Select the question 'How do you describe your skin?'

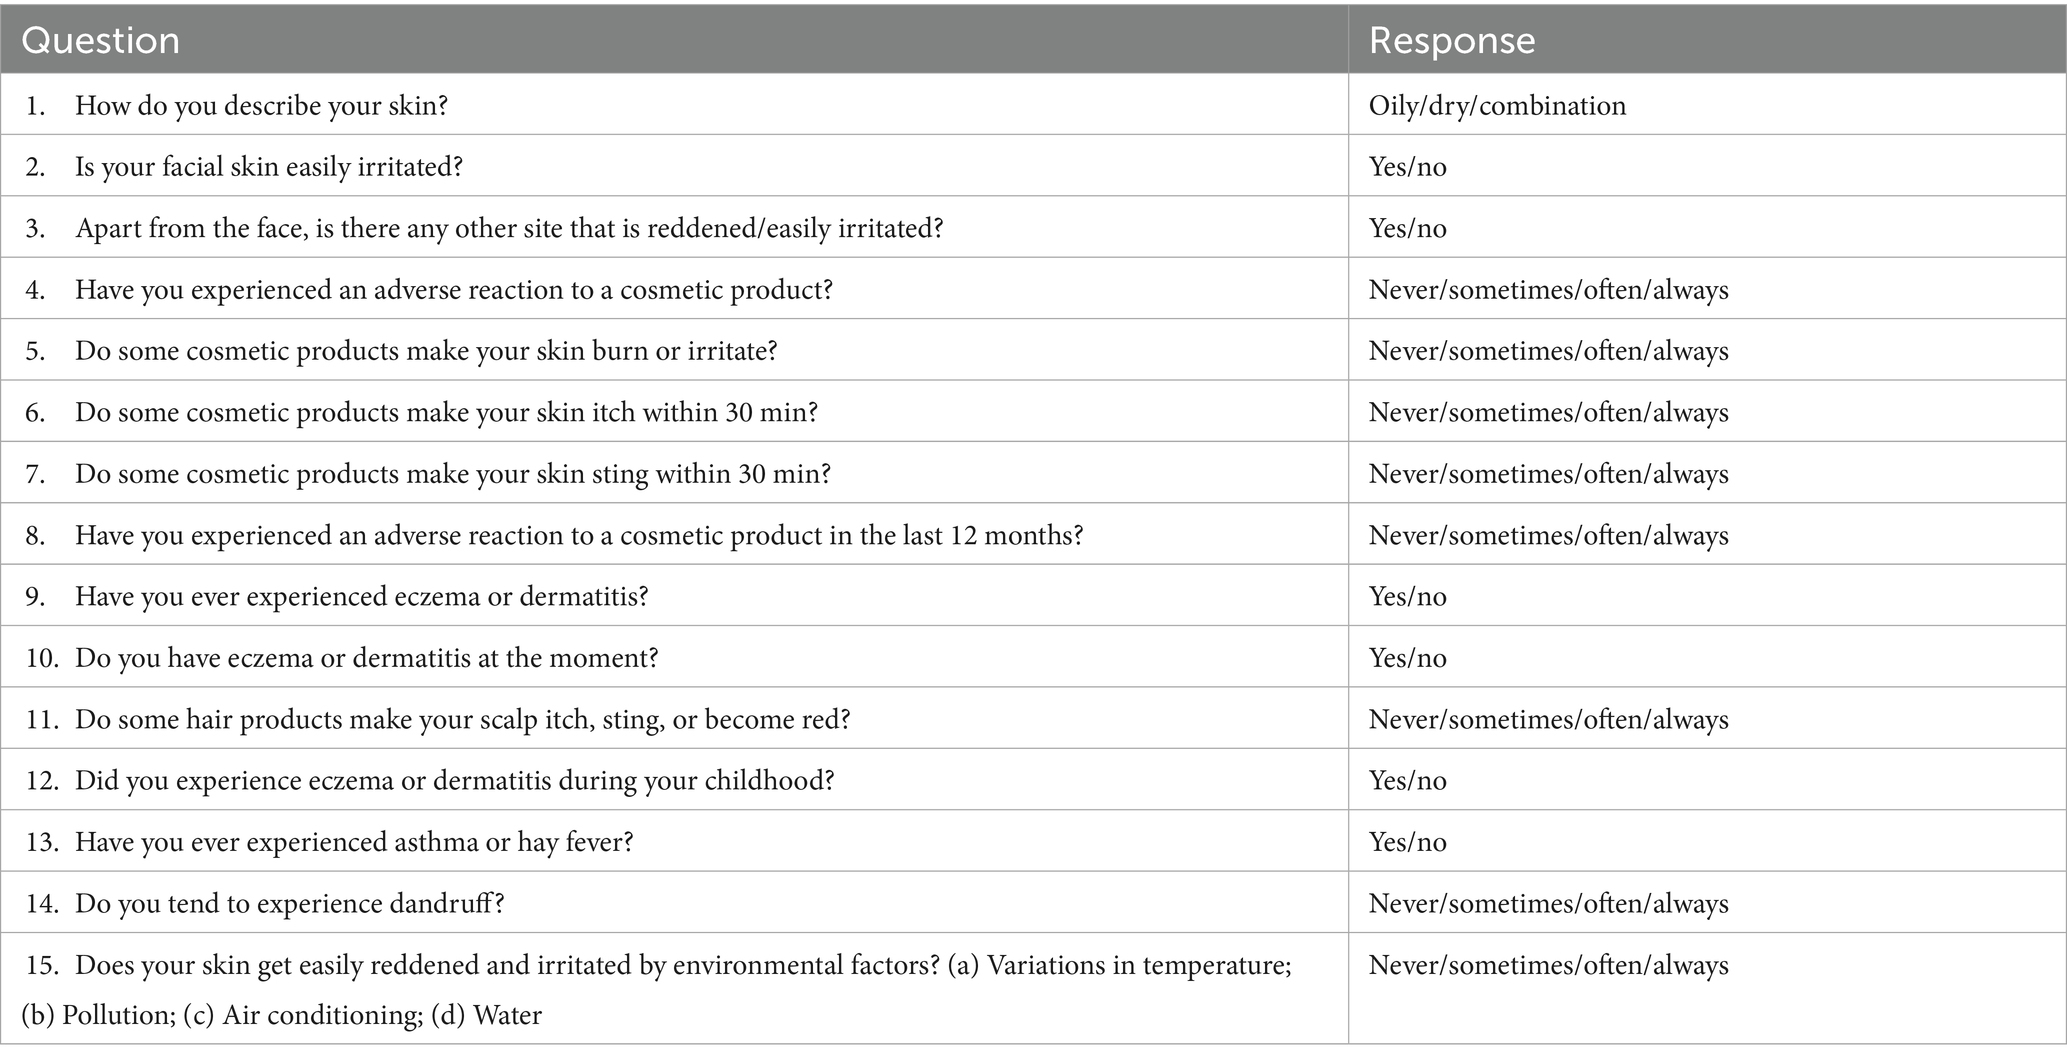(261, 105)
